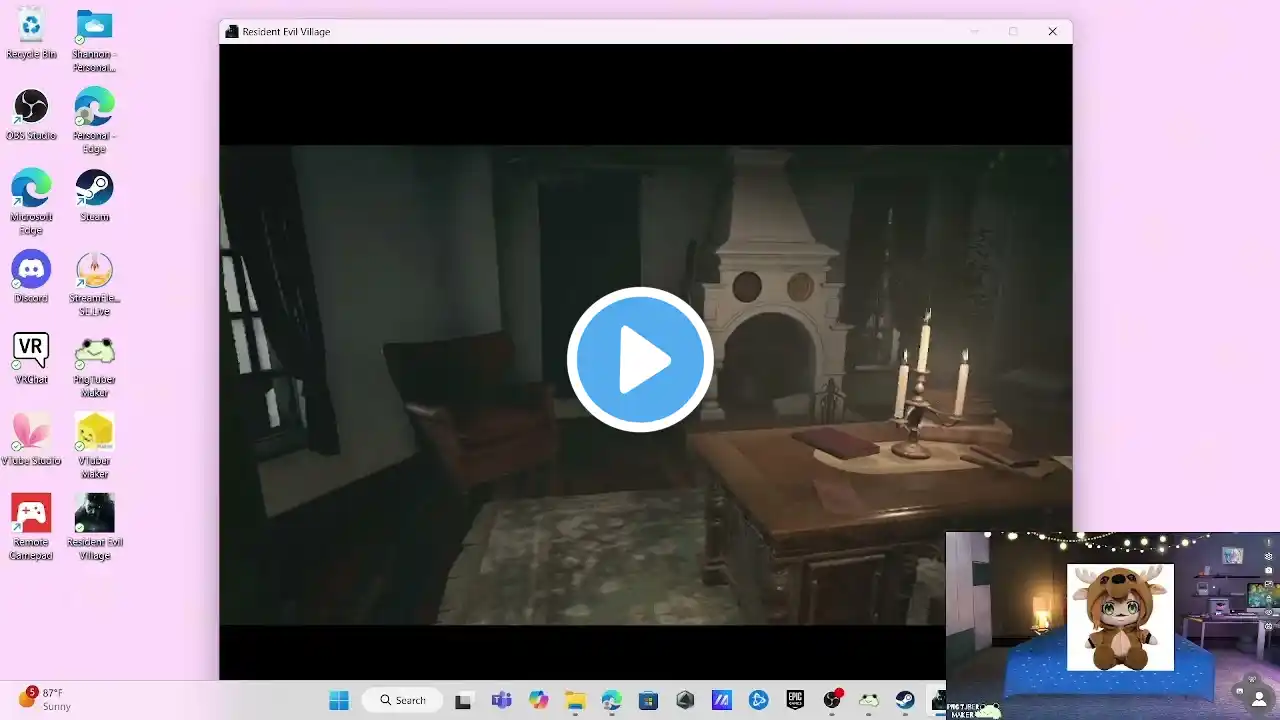This screenshot has width=1280, height=720.
Task: Click the PngTuber avatar profile button
Action: (x=1258, y=697)
